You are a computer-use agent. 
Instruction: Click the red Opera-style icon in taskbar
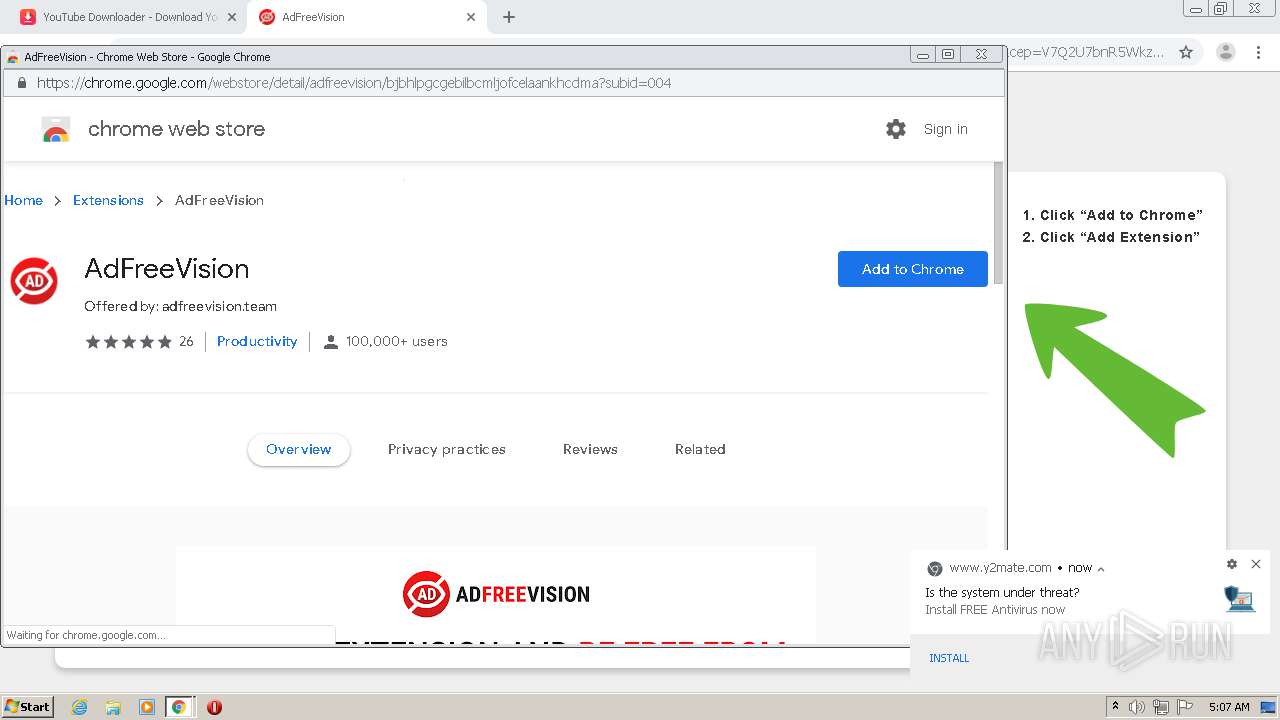coord(214,707)
